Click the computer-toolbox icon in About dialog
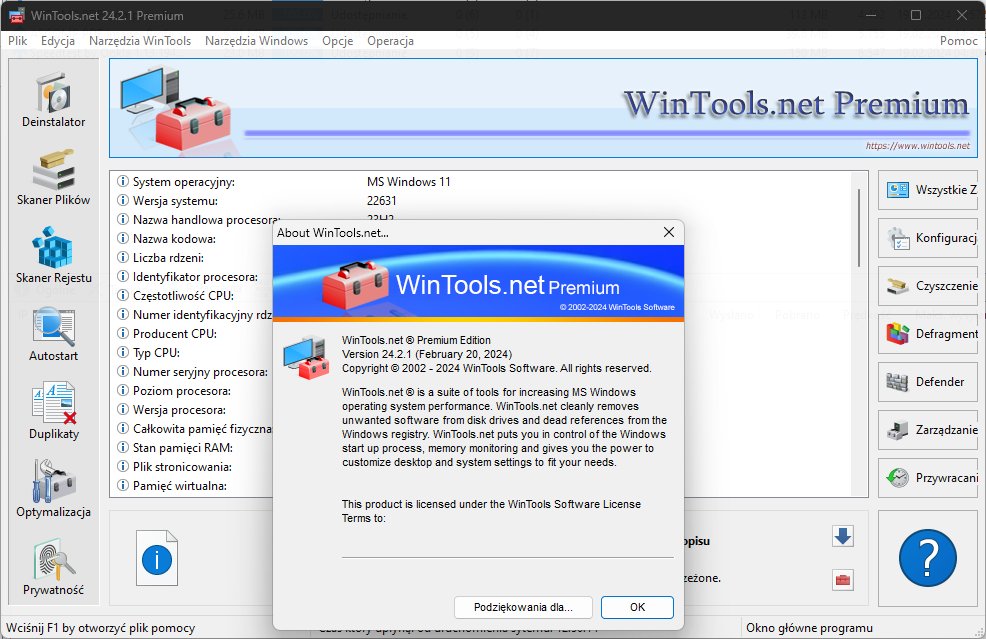The width and height of the screenshot is (986, 639). [306, 358]
